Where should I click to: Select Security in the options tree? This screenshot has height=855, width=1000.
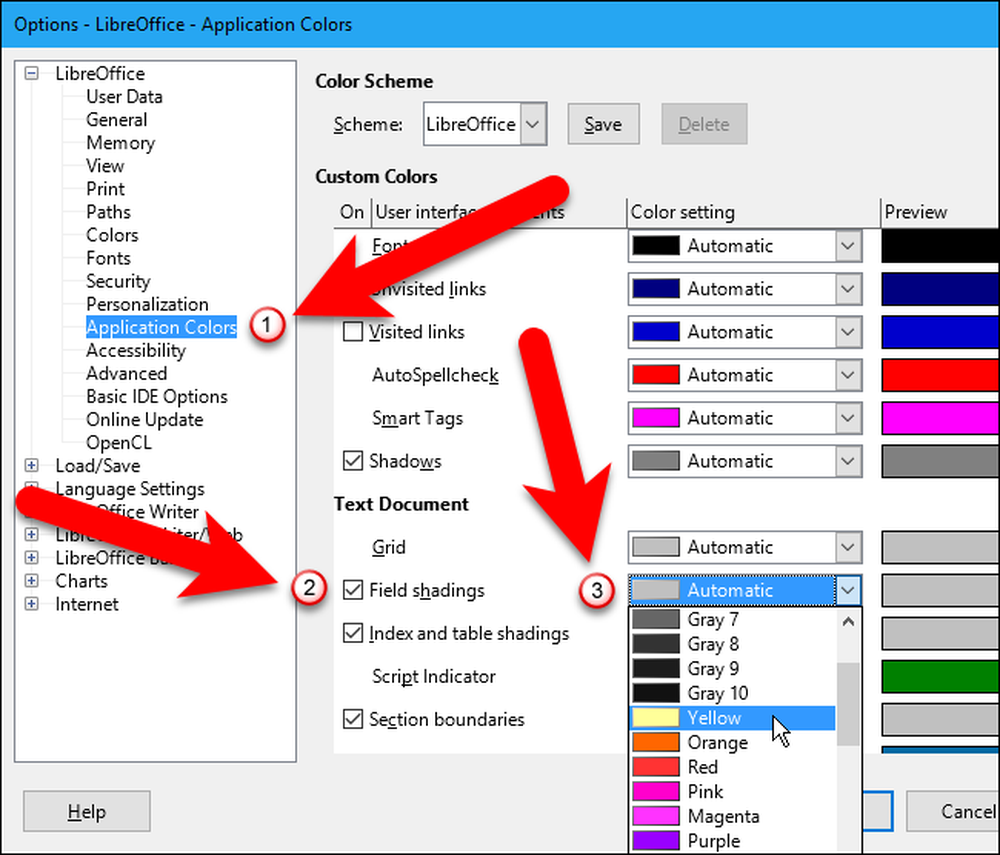119,281
